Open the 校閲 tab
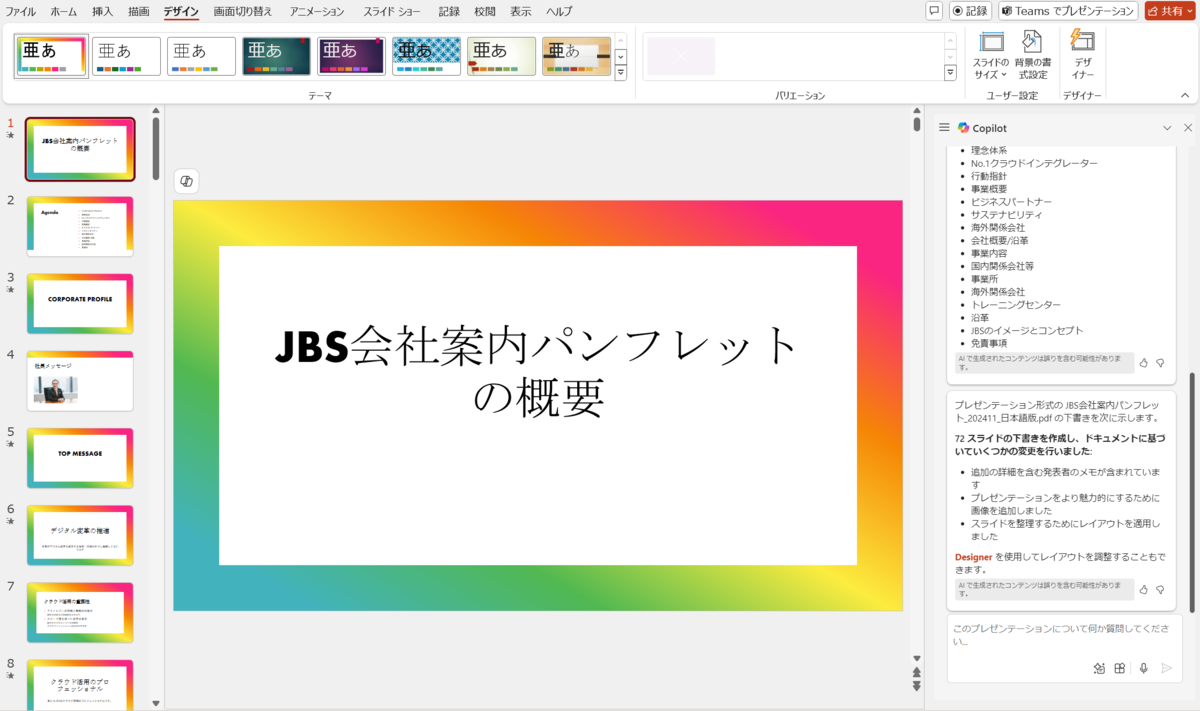1200x711 pixels. 485,12
